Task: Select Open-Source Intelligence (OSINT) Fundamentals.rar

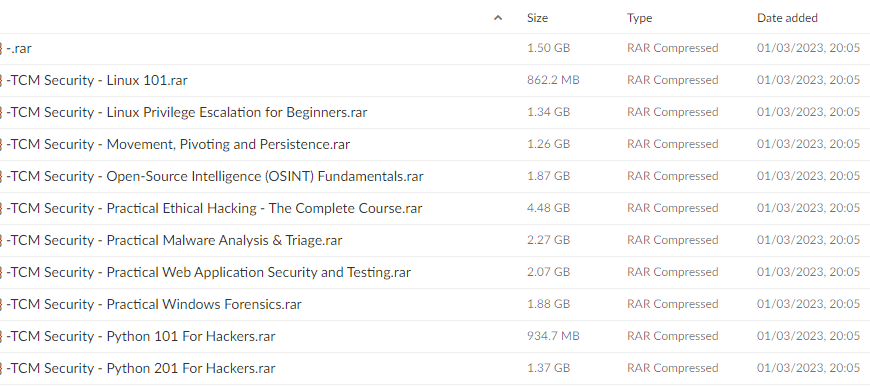Action: click(x=214, y=176)
